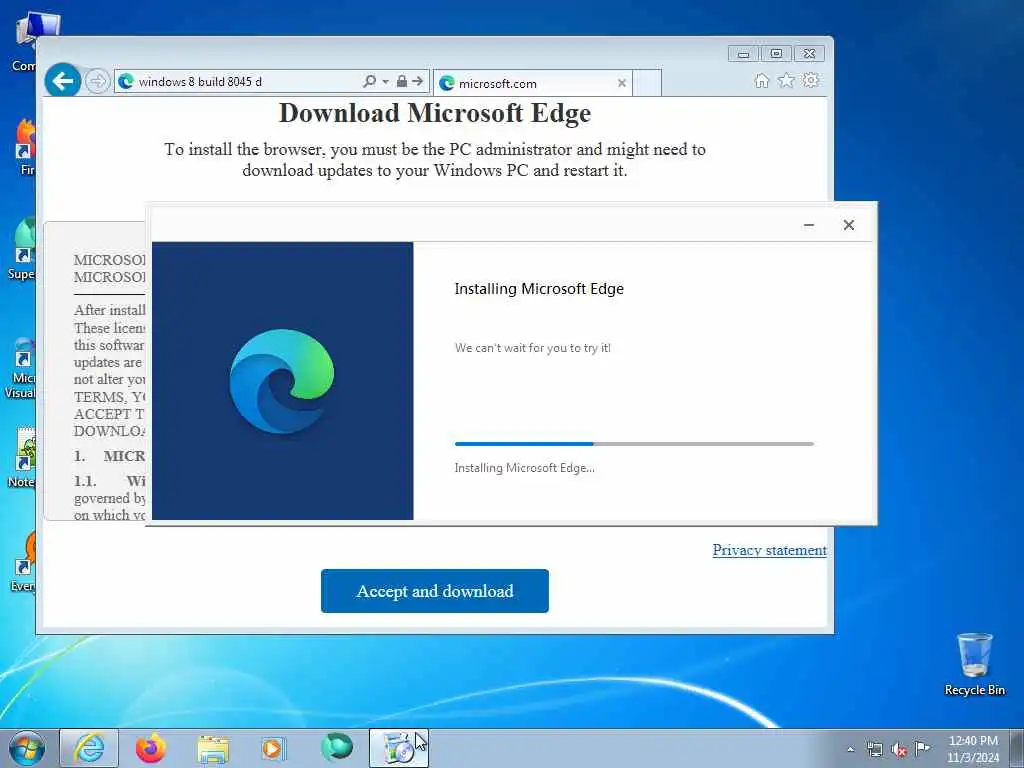This screenshot has height=768, width=1024.
Task: Click the 'Installing Microsoft Edge' heading
Action: (x=539, y=289)
